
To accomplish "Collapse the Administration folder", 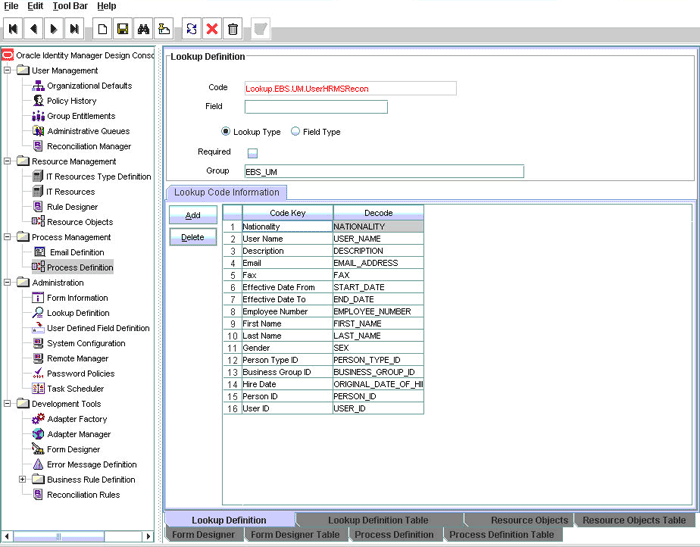I will pyautogui.click(x=8, y=283).
